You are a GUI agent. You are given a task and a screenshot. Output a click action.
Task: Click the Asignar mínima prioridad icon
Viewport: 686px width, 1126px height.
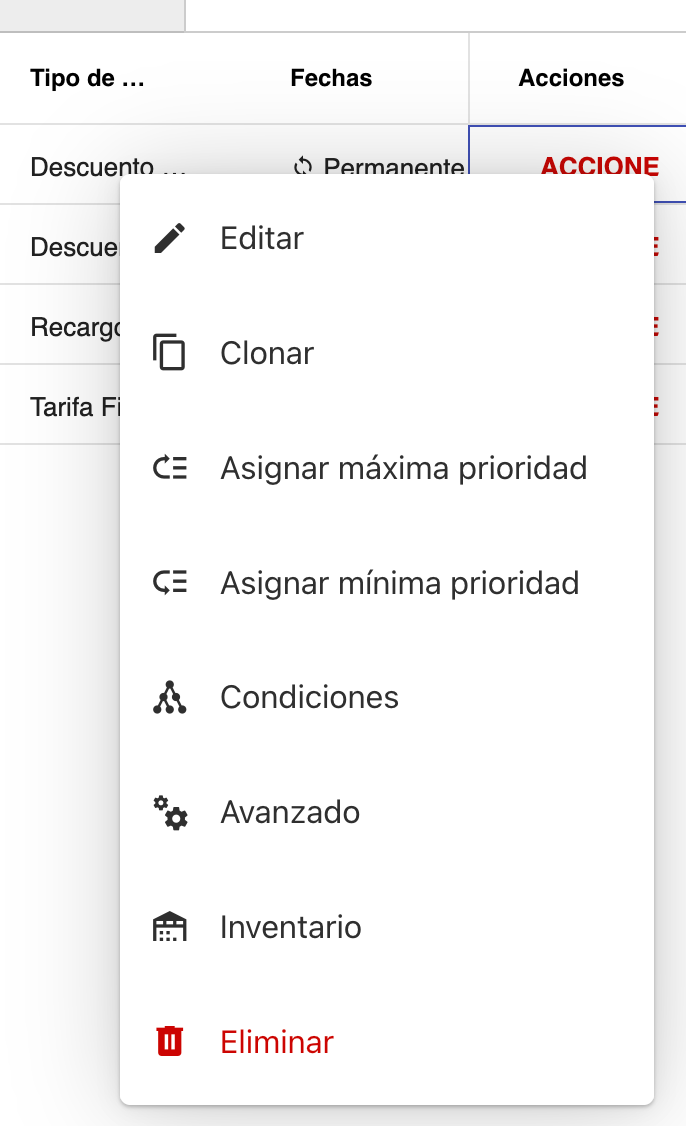coord(172,582)
